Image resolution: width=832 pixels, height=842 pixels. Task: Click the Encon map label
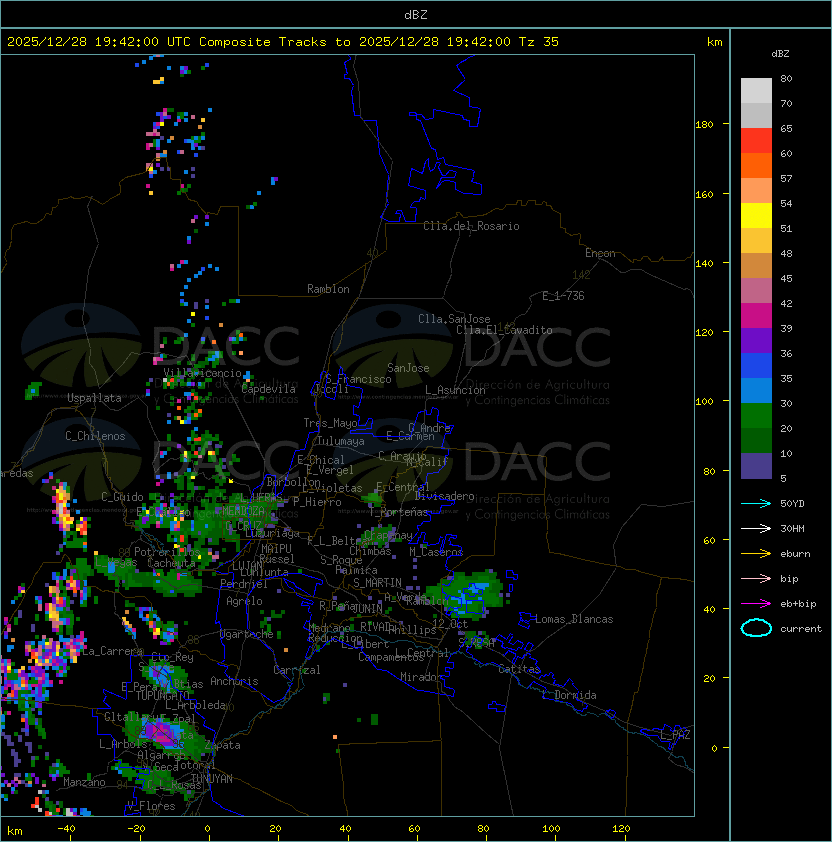coord(600,253)
